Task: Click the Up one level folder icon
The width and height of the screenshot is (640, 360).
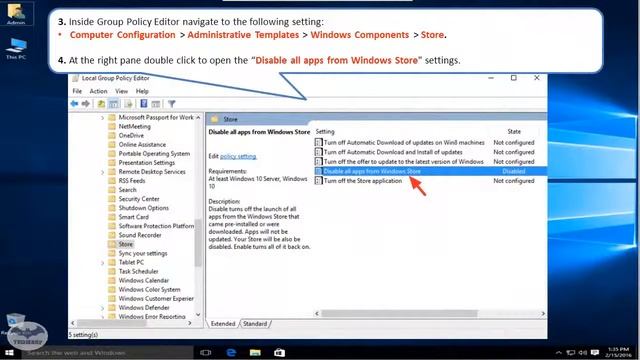Action: (101, 104)
